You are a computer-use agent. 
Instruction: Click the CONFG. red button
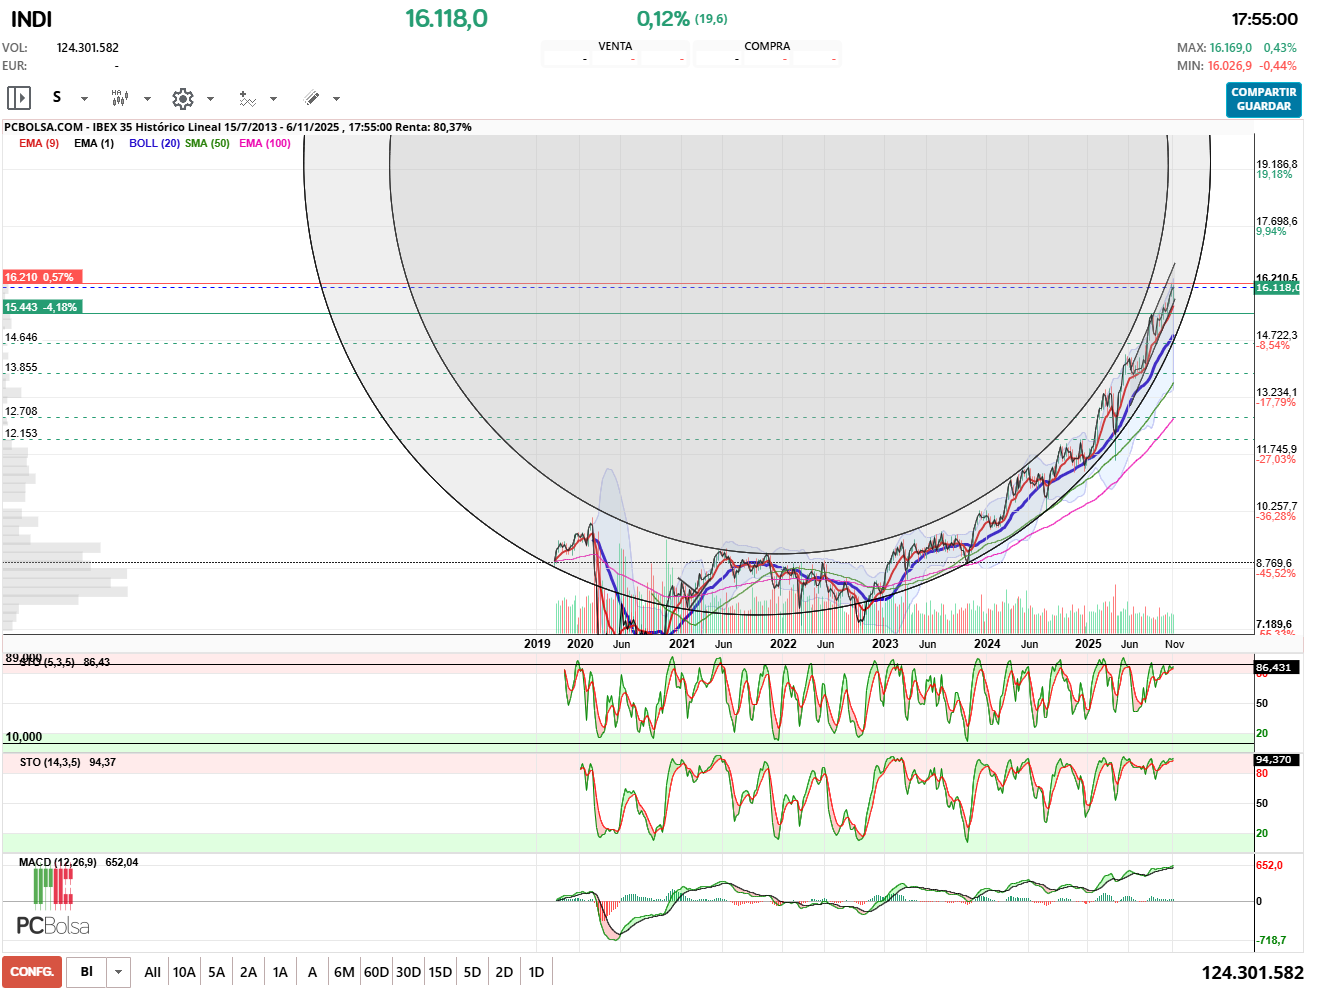[31, 971]
